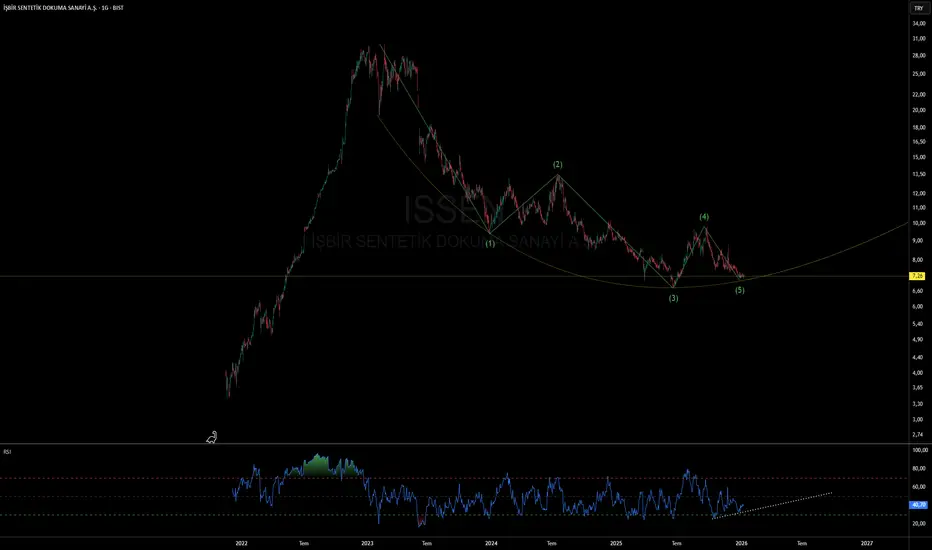This screenshot has width=932, height=550.
Task: Click the 5,40 price scale label
Action: [919, 324]
